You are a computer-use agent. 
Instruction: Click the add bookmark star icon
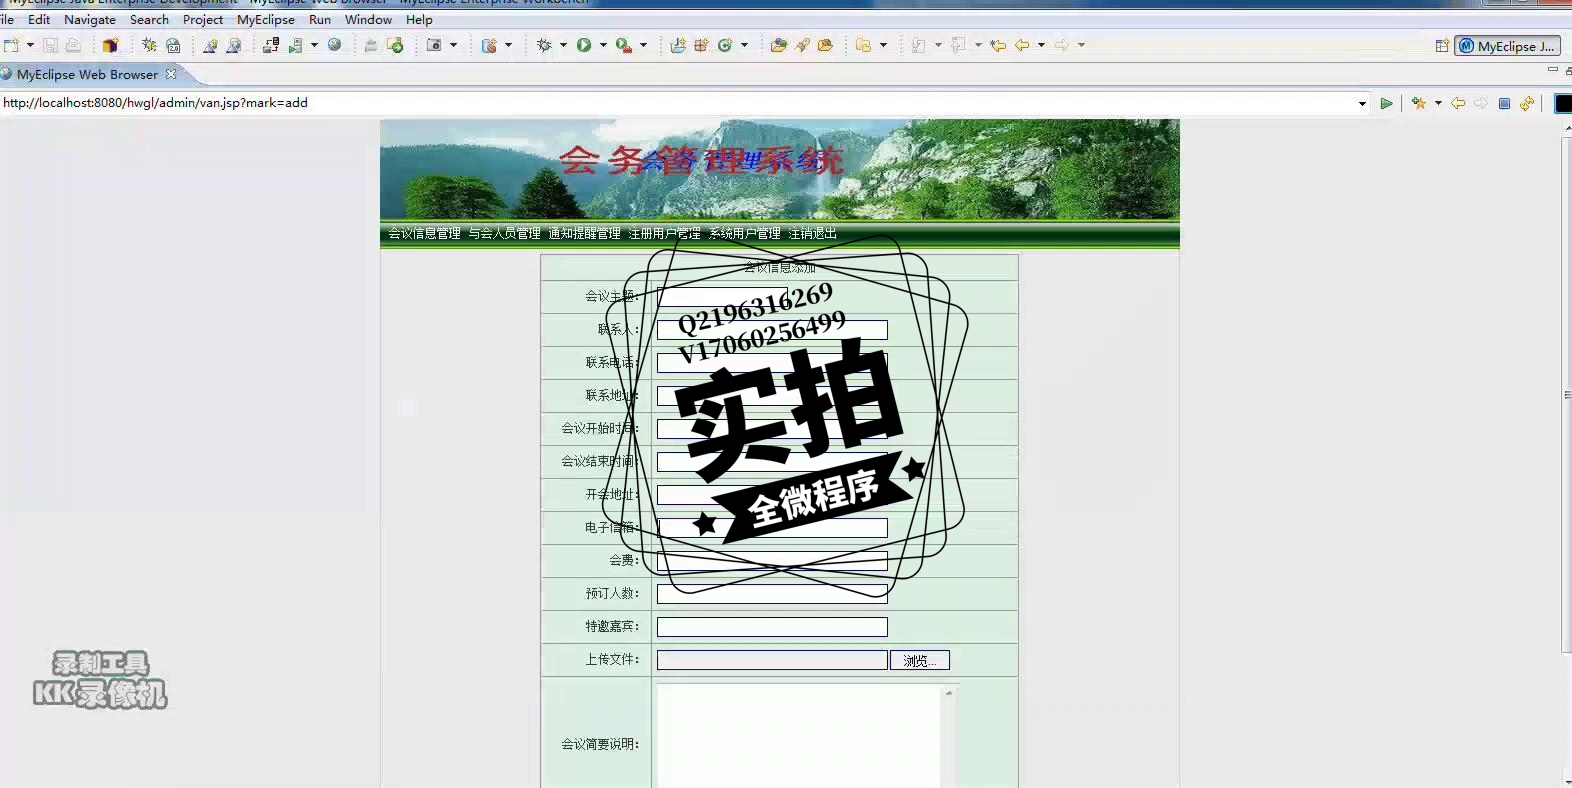coord(1418,103)
